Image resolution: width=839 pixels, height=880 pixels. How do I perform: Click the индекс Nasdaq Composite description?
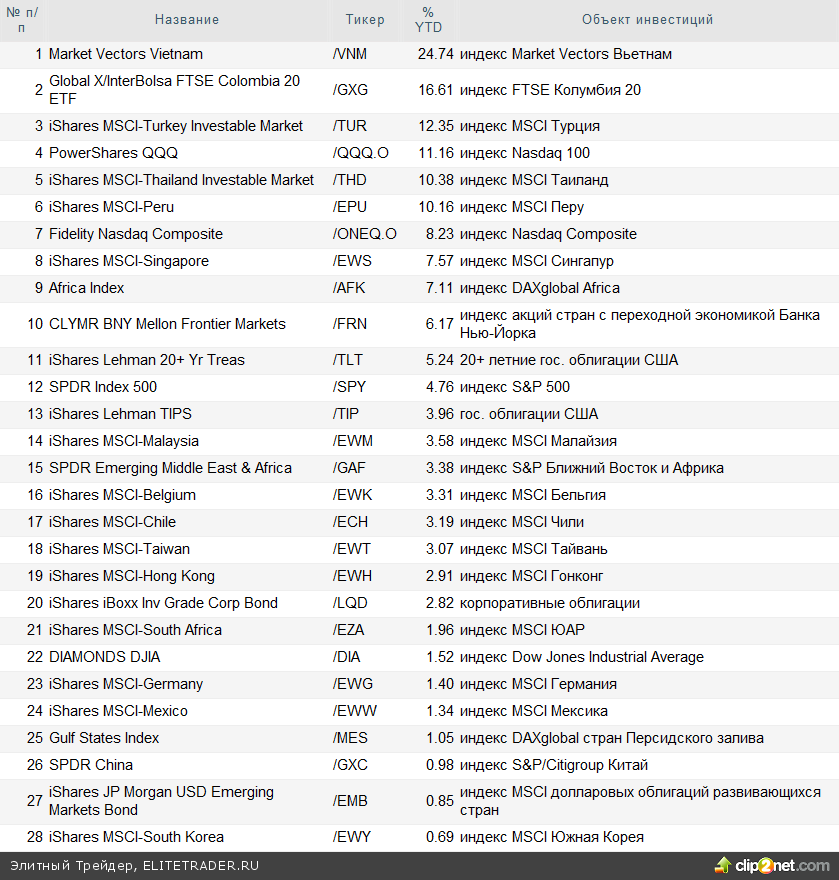[x=548, y=234]
